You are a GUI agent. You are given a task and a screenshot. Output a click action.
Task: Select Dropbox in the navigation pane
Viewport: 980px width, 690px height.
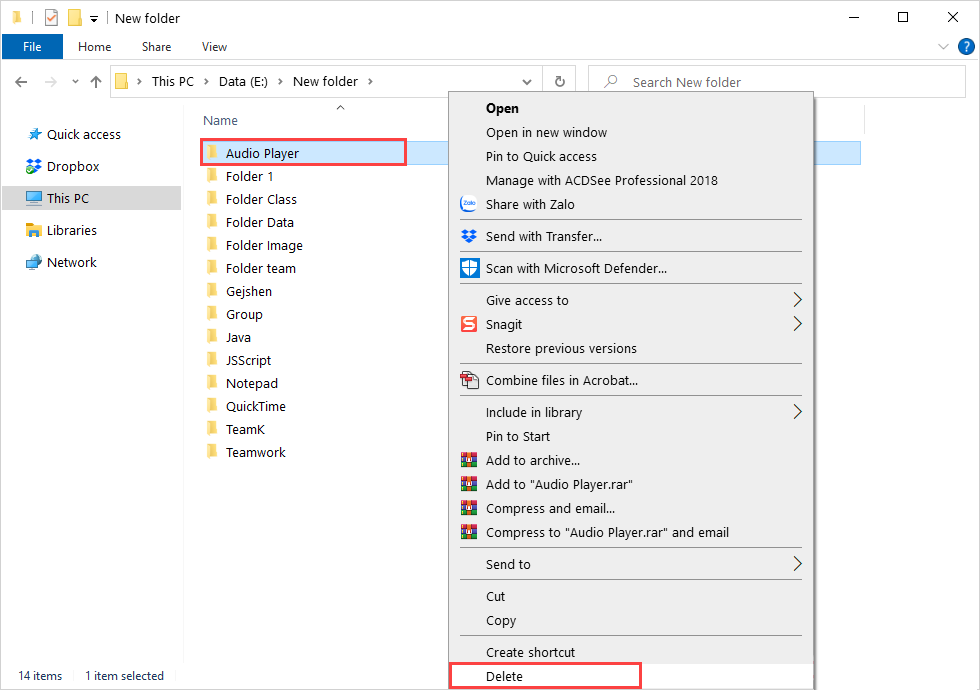click(72, 166)
